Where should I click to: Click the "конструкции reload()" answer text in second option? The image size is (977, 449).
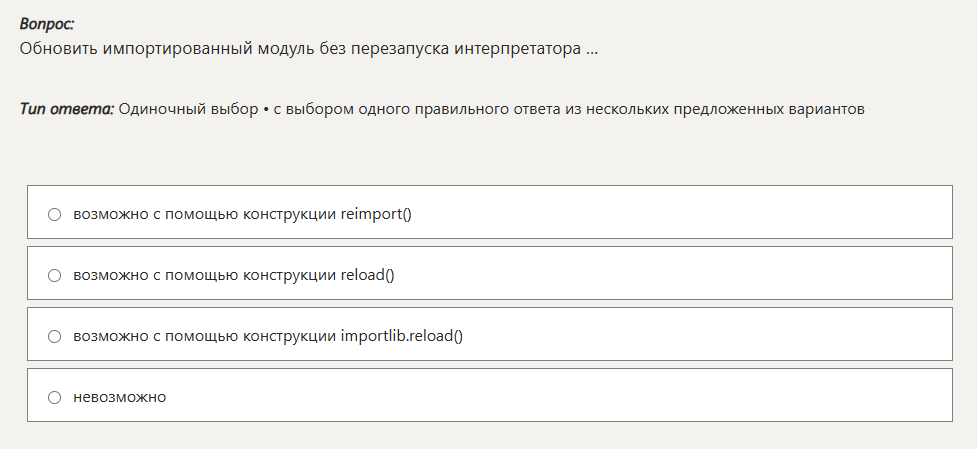point(320,275)
